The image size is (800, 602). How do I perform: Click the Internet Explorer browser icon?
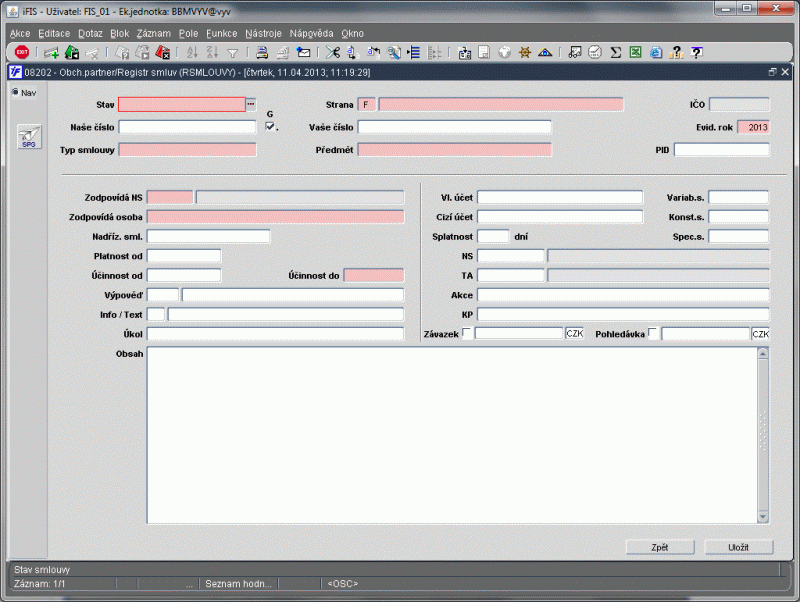656,52
